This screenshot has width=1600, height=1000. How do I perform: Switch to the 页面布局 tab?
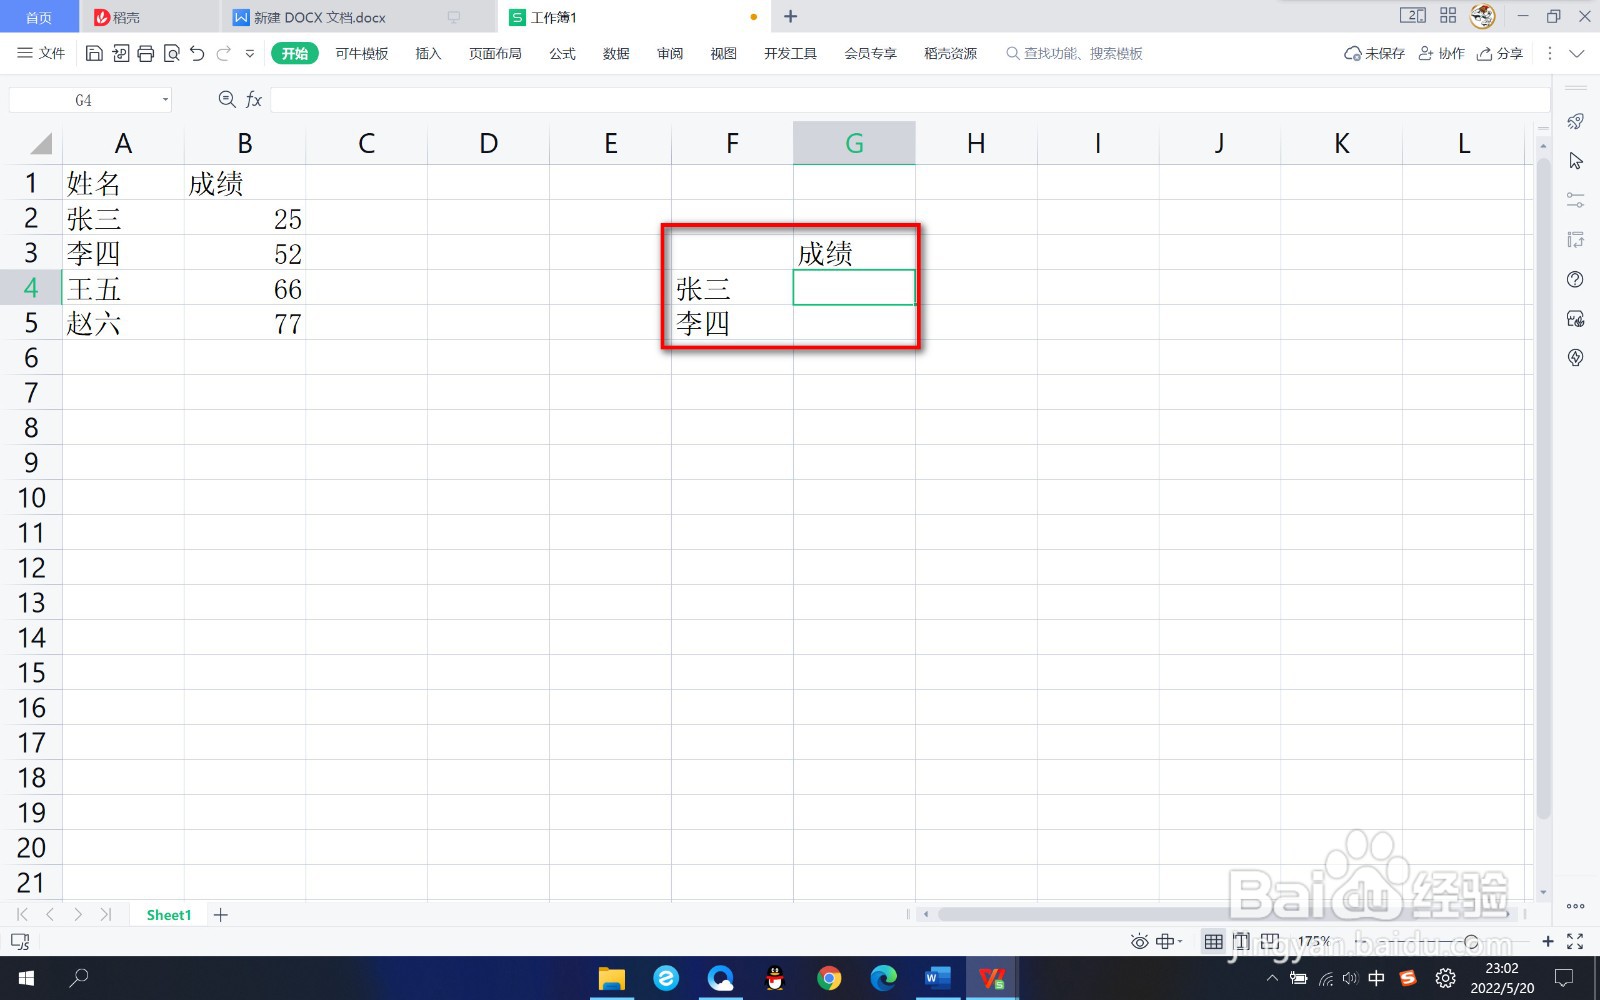click(x=495, y=54)
